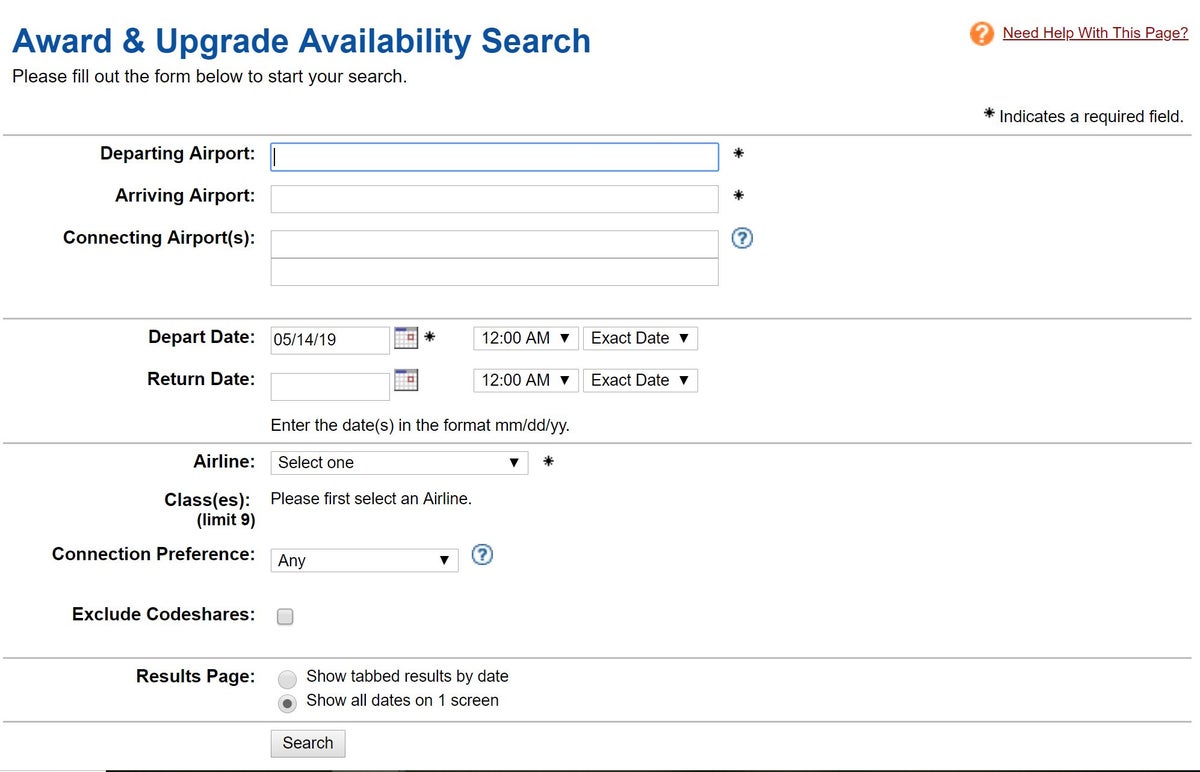The image size is (1200, 772).
Task: Click the Connecting Airport(s) help icon
Action: tap(741, 238)
